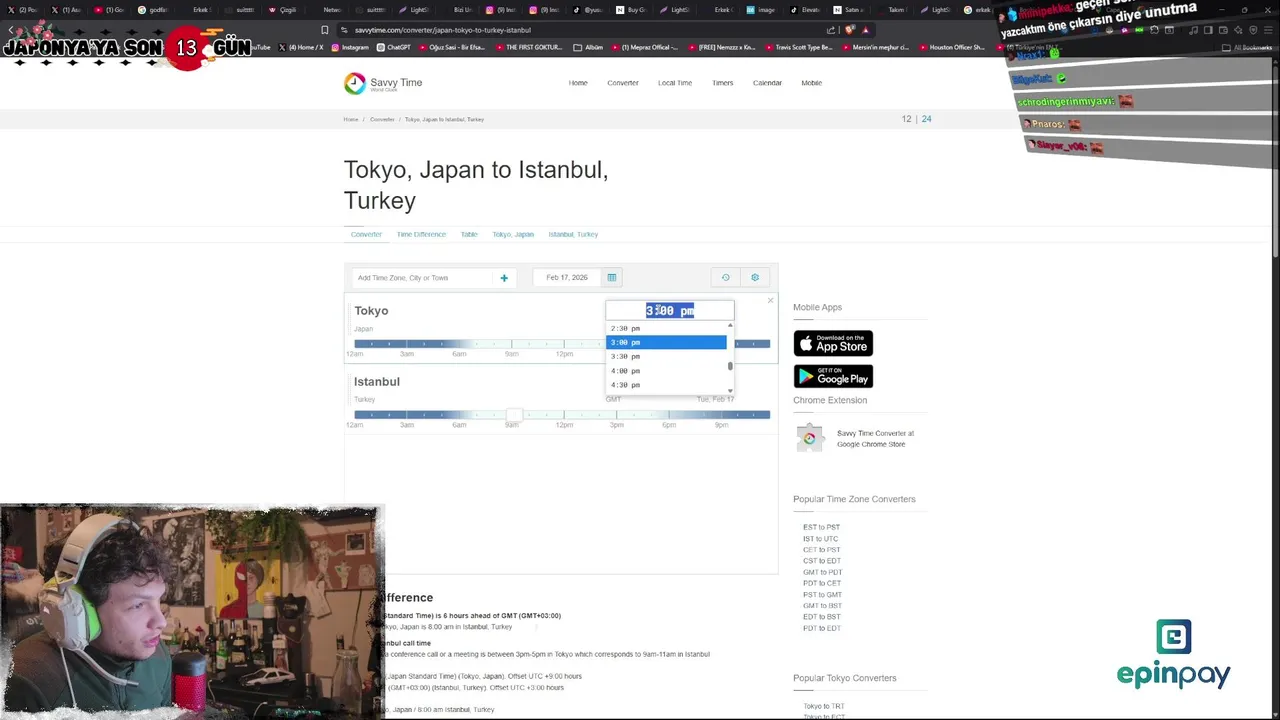Viewport: 1280px width, 720px height.
Task: Open the CET to PST converter link
Action: [821, 550]
